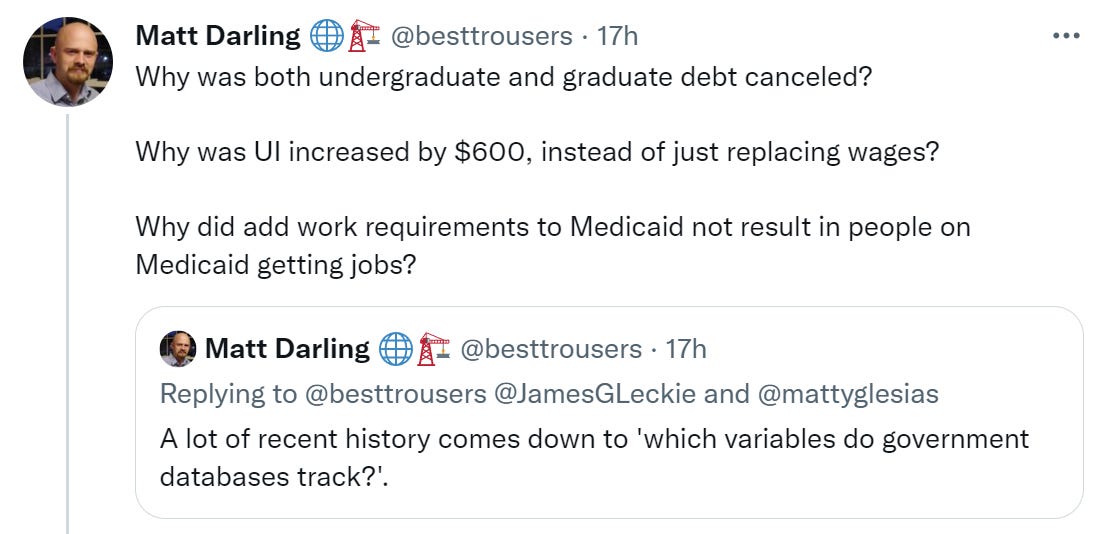This screenshot has height=534, width=1099.
Task: Open @mattyglesias mention in reply line
Action: click(x=847, y=395)
